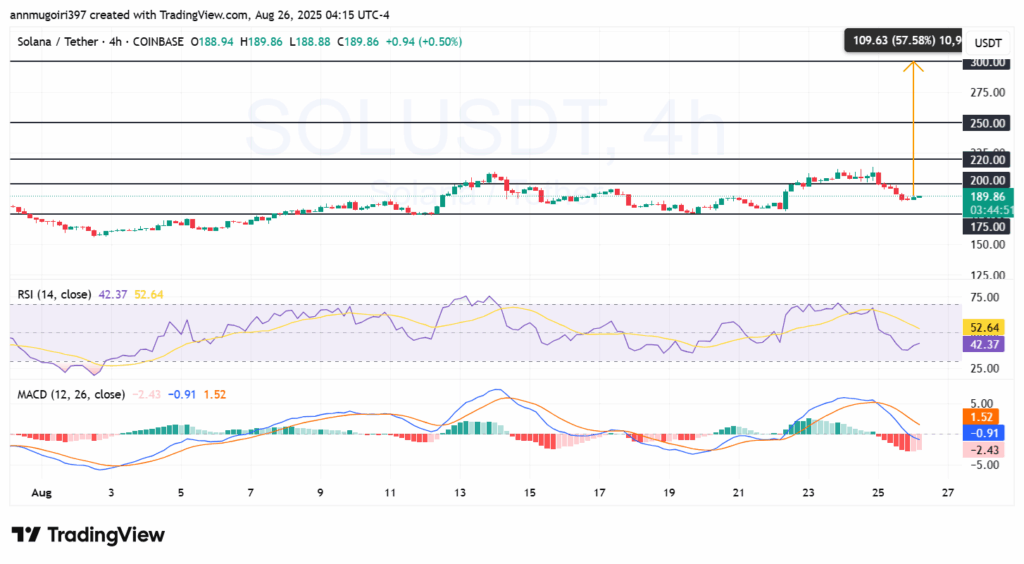Open the USDT currency selector
Image resolution: width=1024 pixels, height=564 pixels.
coord(987,43)
